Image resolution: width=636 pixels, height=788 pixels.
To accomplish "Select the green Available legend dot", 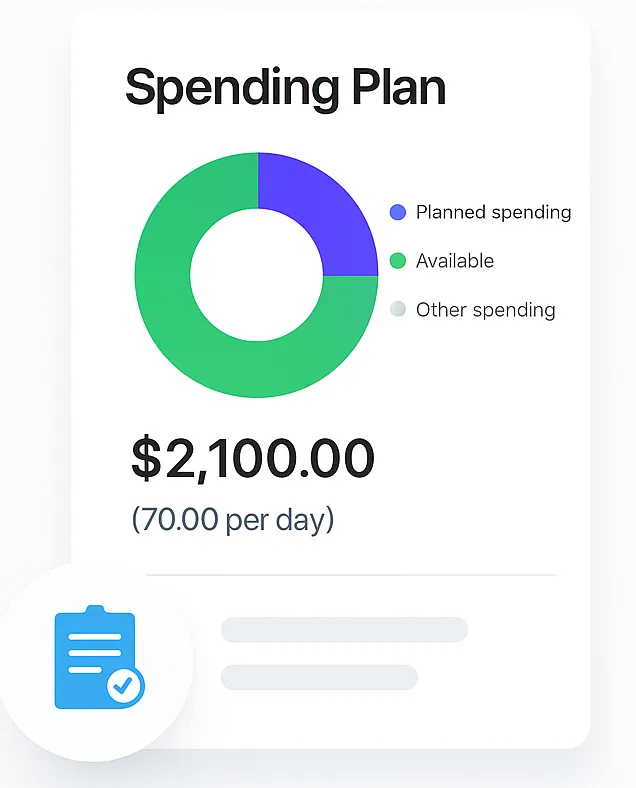I will point(398,261).
